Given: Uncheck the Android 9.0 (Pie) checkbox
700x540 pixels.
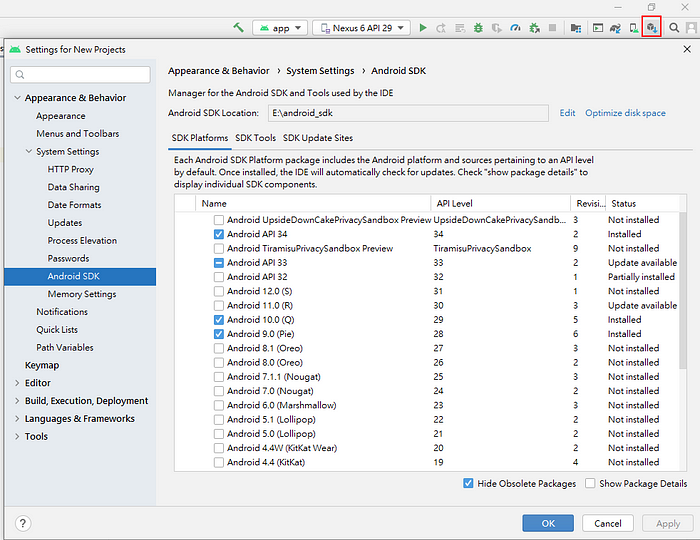Looking at the screenshot, I should tap(219, 334).
